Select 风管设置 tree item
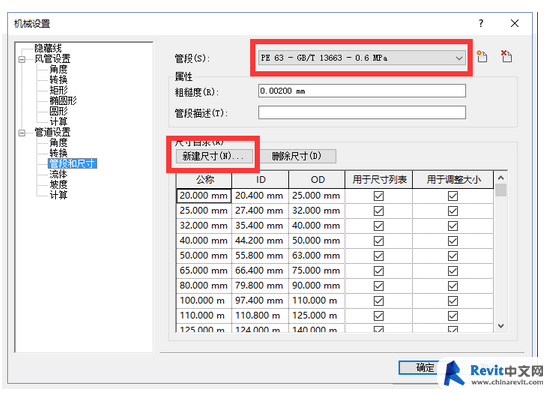Image resolution: width=554 pixels, height=394 pixels. click(52, 59)
